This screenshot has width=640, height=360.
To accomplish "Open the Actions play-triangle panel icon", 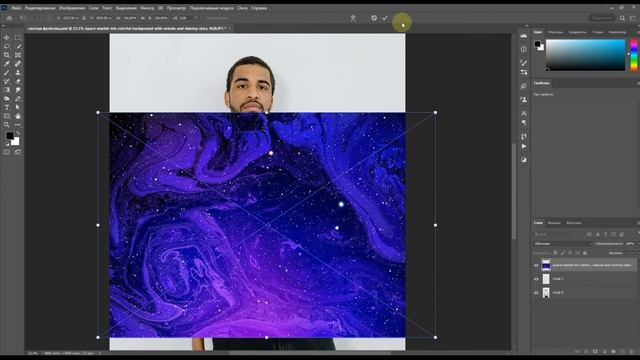I will pyautogui.click(x=524, y=146).
